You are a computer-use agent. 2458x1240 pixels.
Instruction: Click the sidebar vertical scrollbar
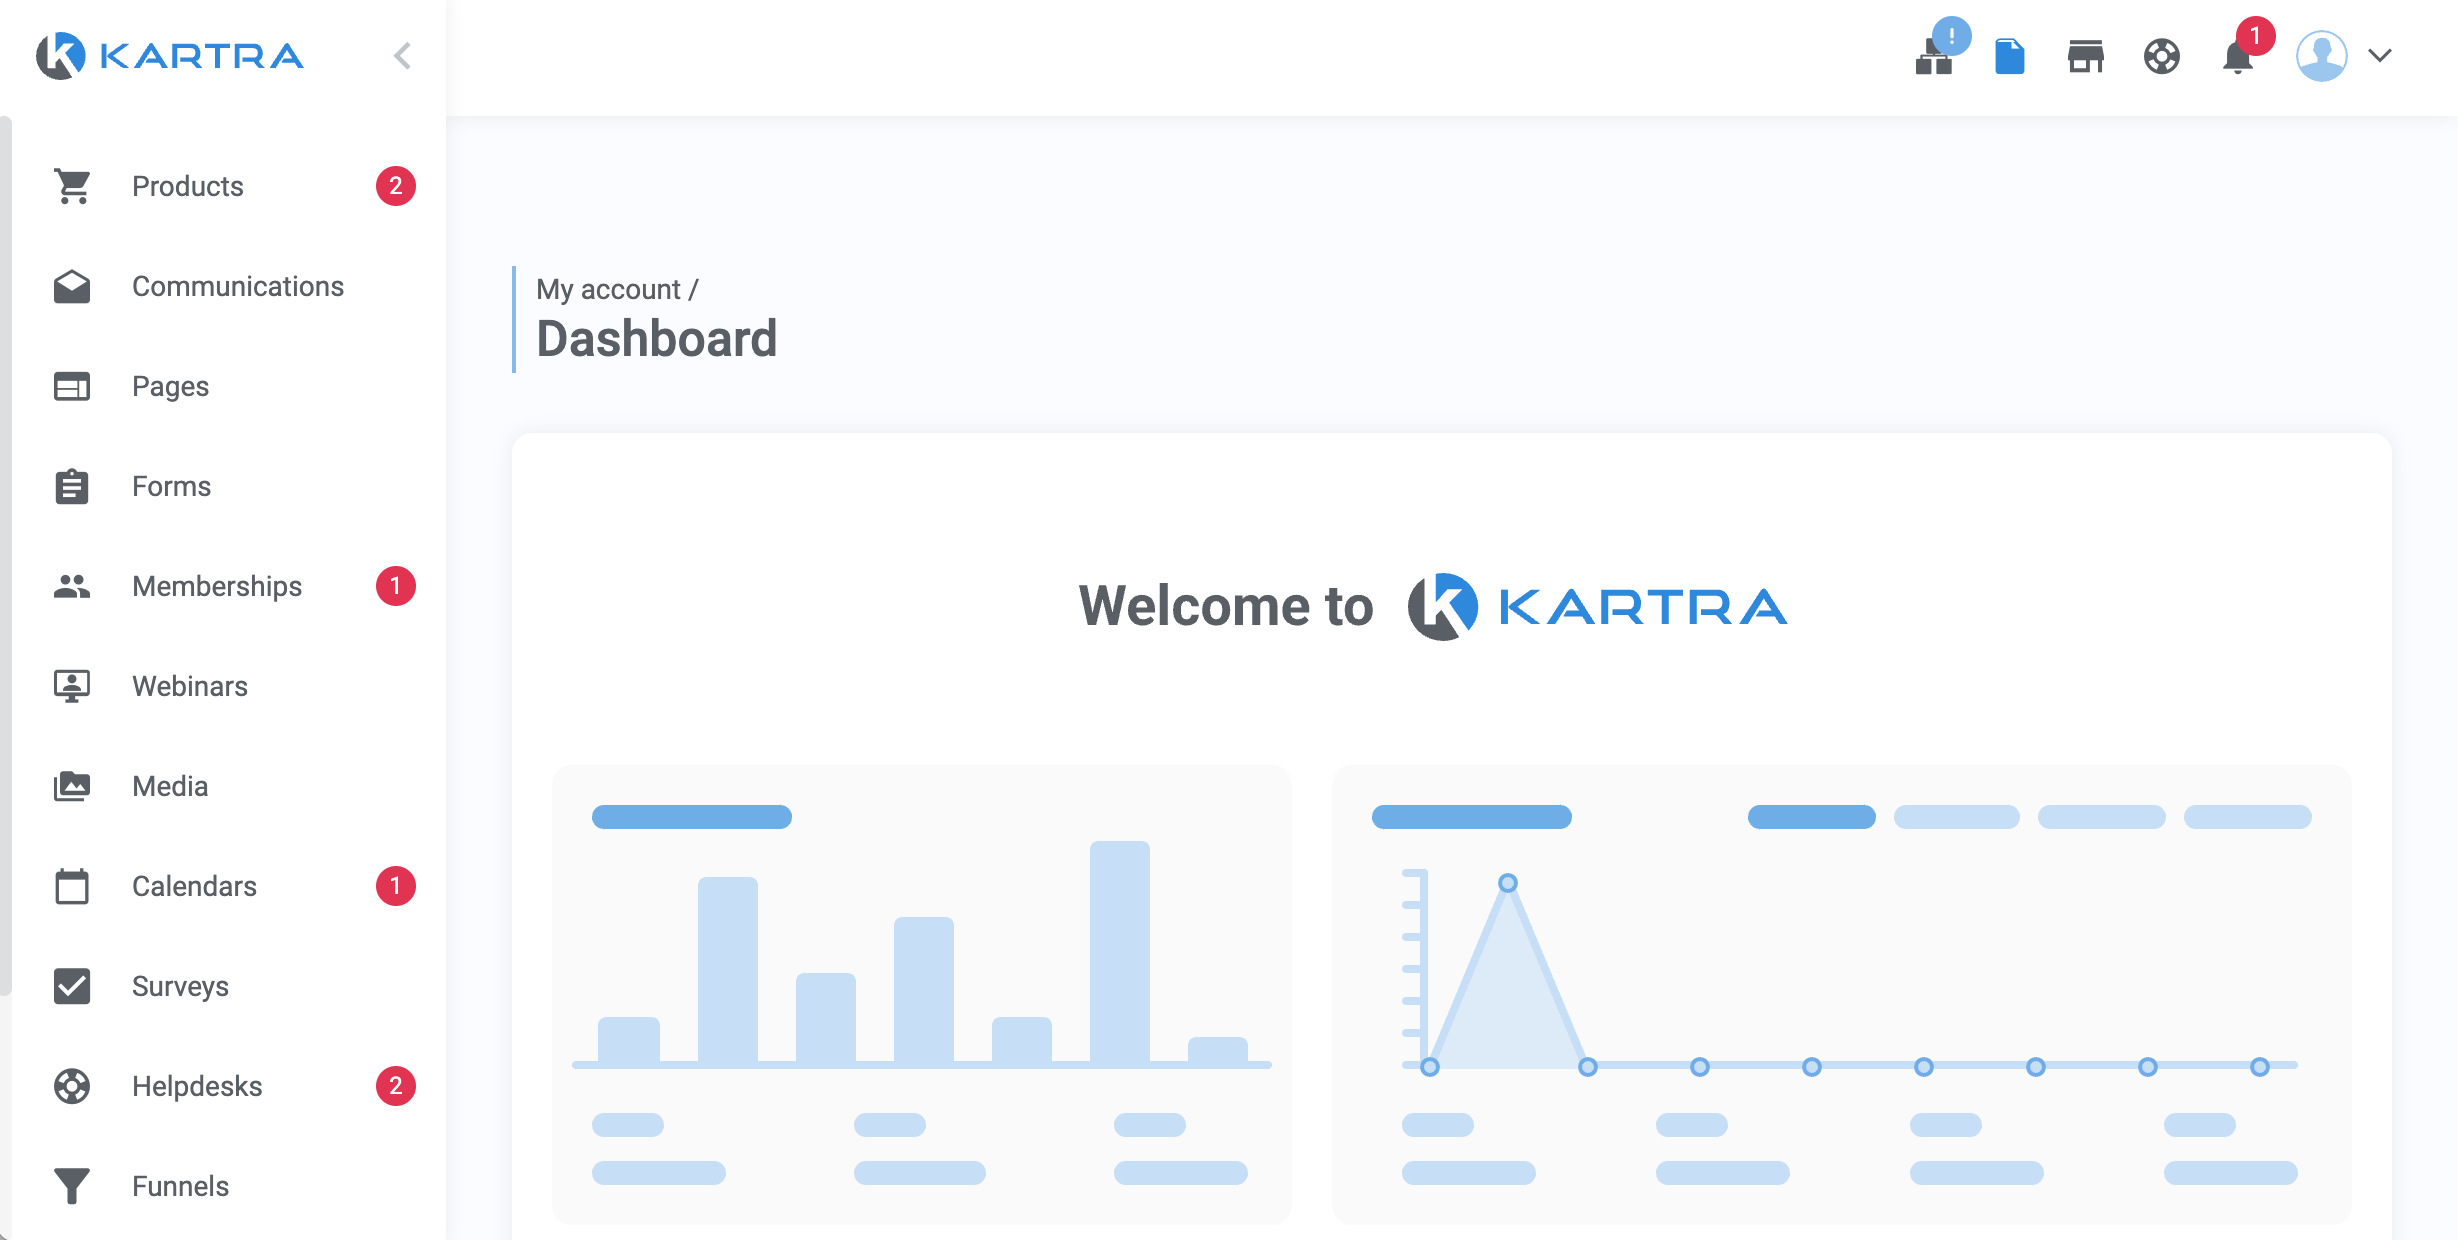[6, 556]
